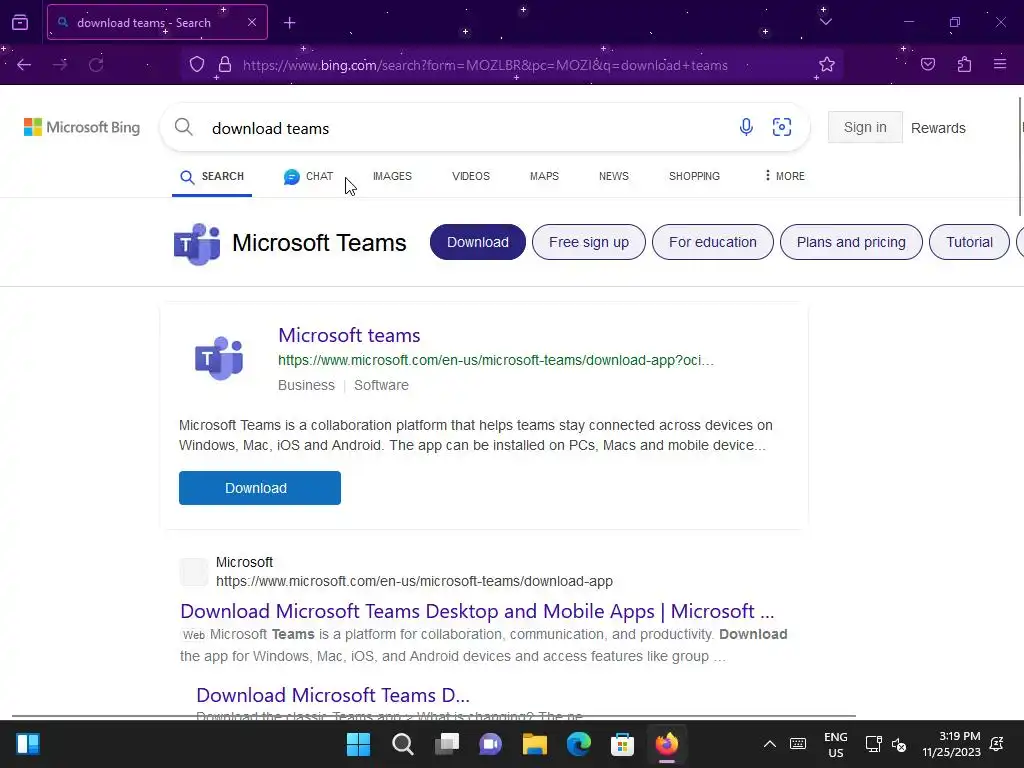Viewport: 1024px width, 768px height.
Task: Click Firefox icon on taskbar
Action: click(x=667, y=744)
